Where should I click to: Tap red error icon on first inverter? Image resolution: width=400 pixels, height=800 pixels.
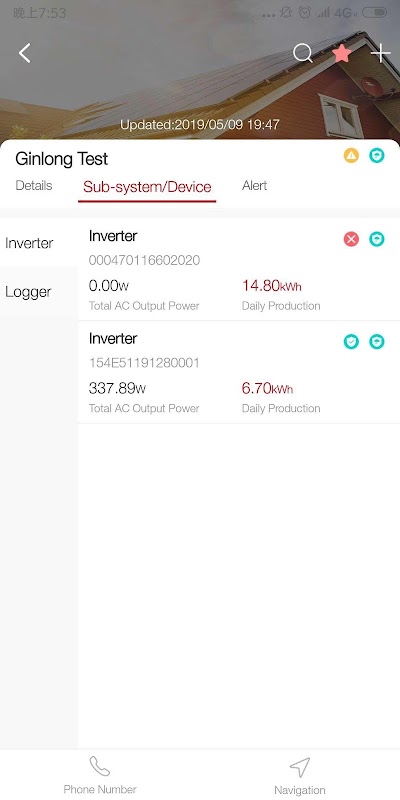(x=351, y=239)
